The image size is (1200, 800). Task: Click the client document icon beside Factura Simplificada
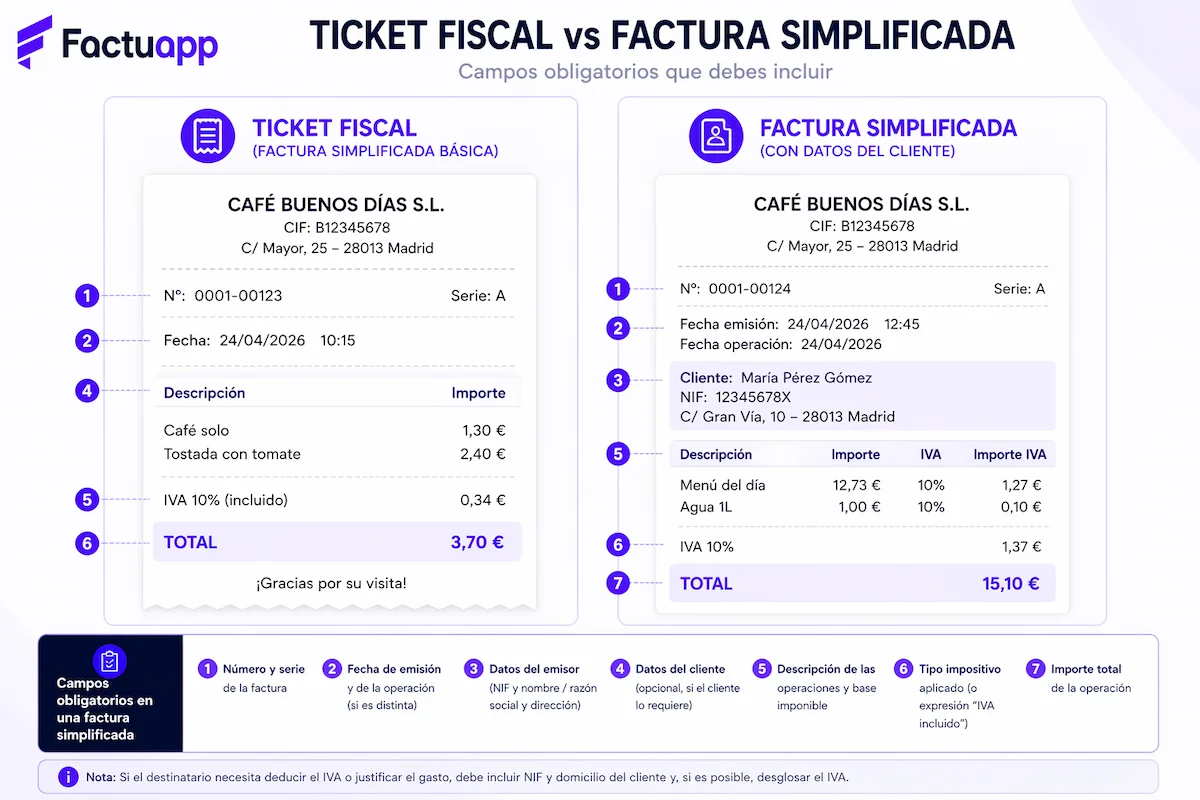[716, 136]
